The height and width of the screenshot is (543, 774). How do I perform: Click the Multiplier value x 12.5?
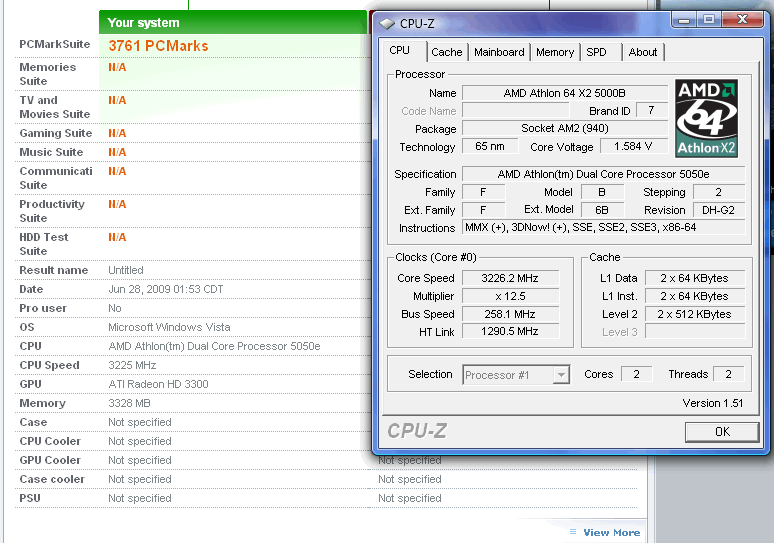(510, 296)
